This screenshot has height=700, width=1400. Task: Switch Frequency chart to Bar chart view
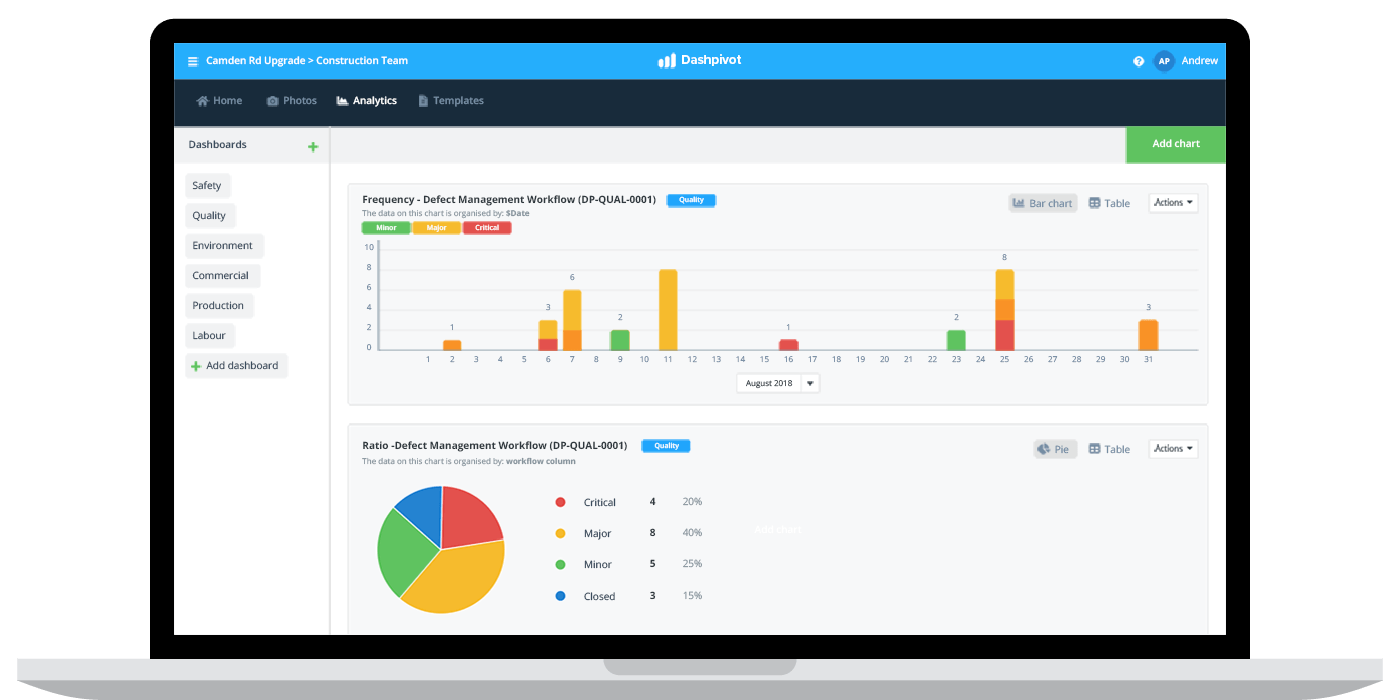point(1042,203)
